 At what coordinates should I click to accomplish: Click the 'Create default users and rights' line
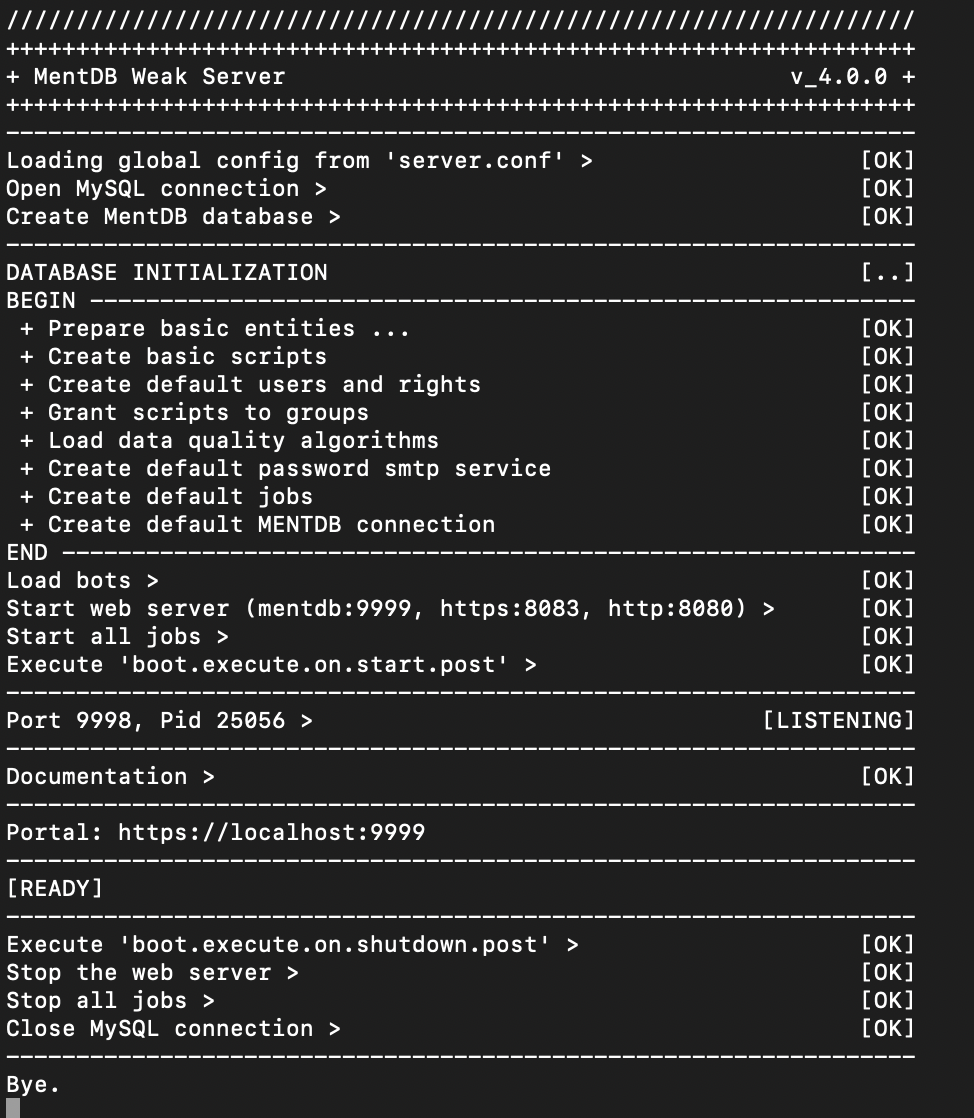click(264, 384)
